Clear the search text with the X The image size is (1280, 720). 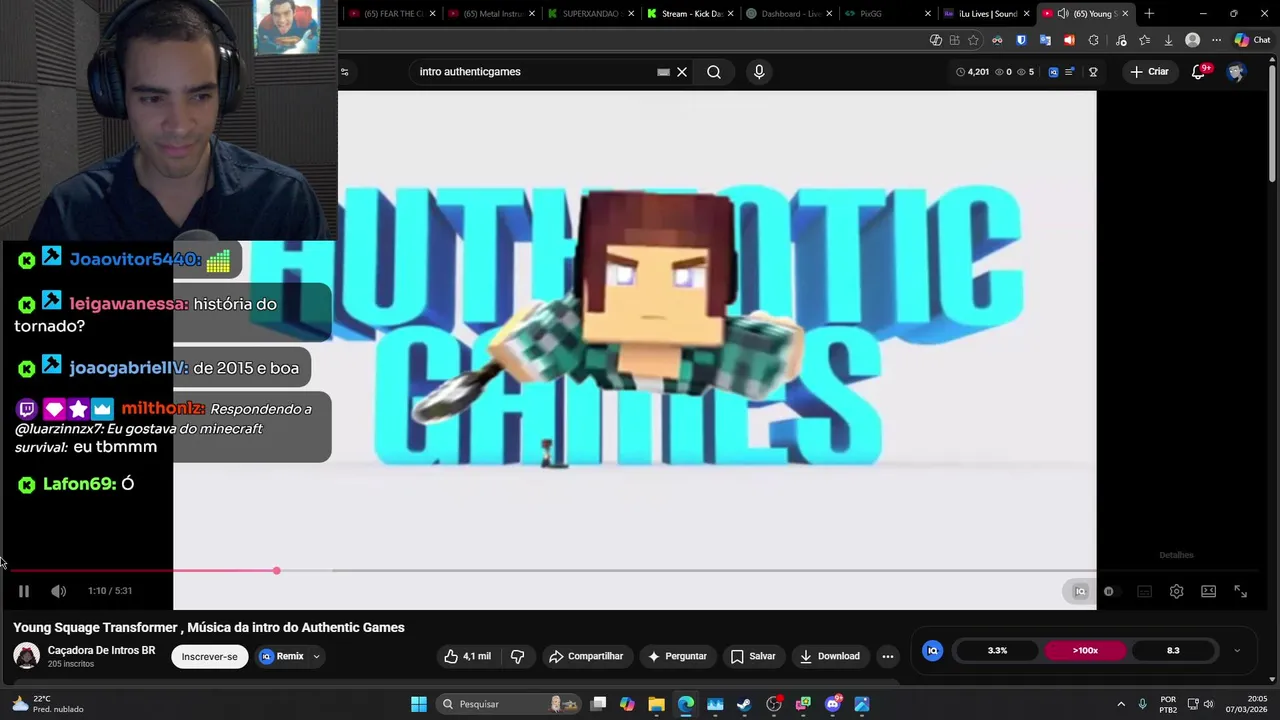click(x=682, y=72)
